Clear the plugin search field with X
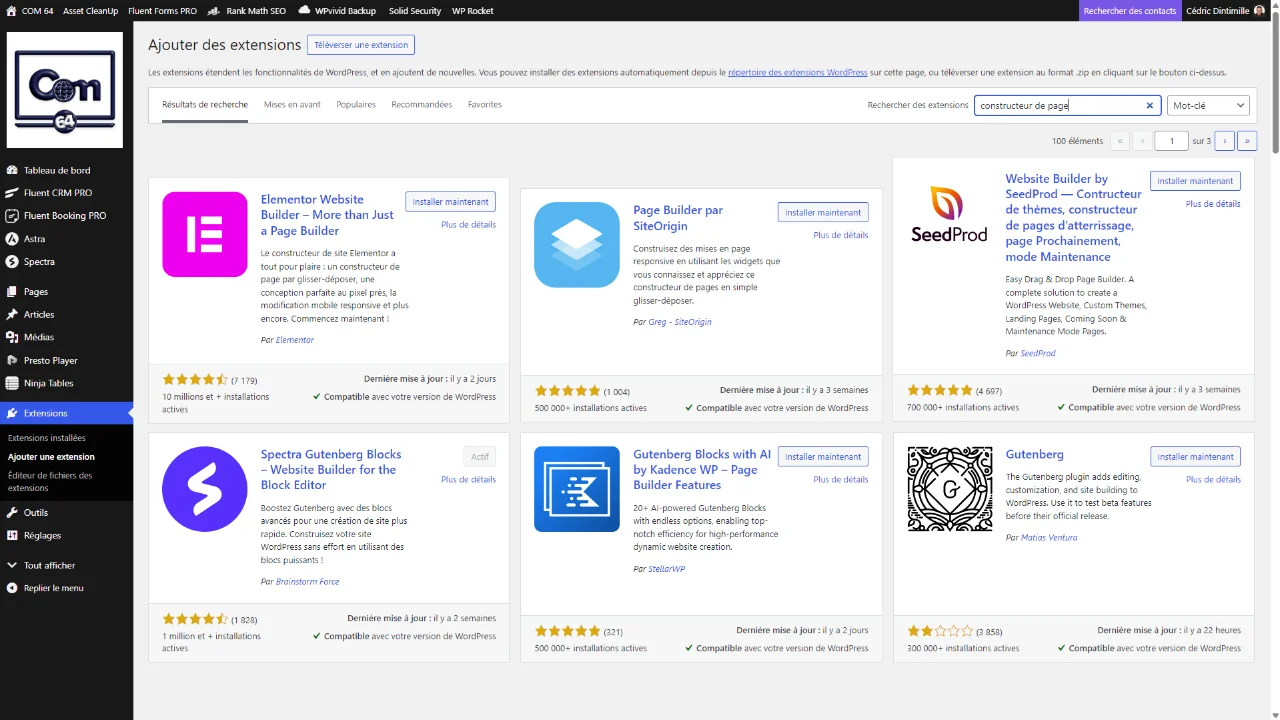The width and height of the screenshot is (1280, 720). pos(1149,105)
